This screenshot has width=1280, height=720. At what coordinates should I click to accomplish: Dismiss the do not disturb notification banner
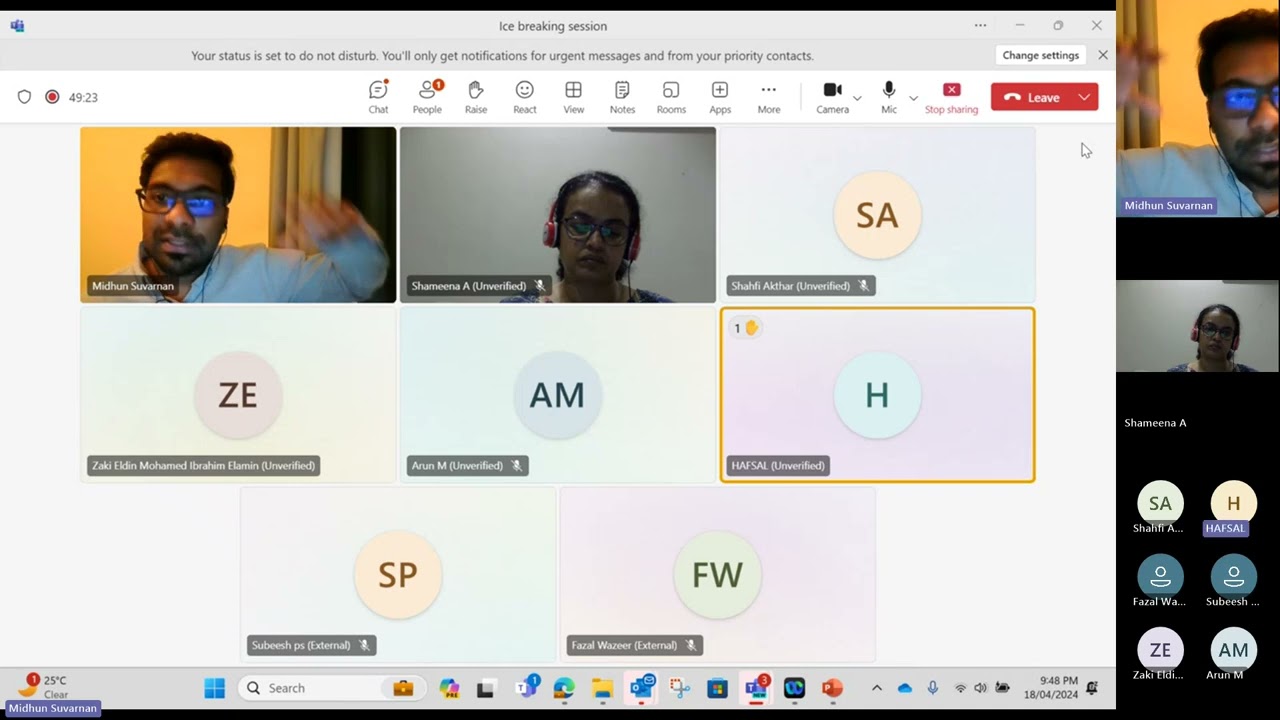click(x=1103, y=55)
